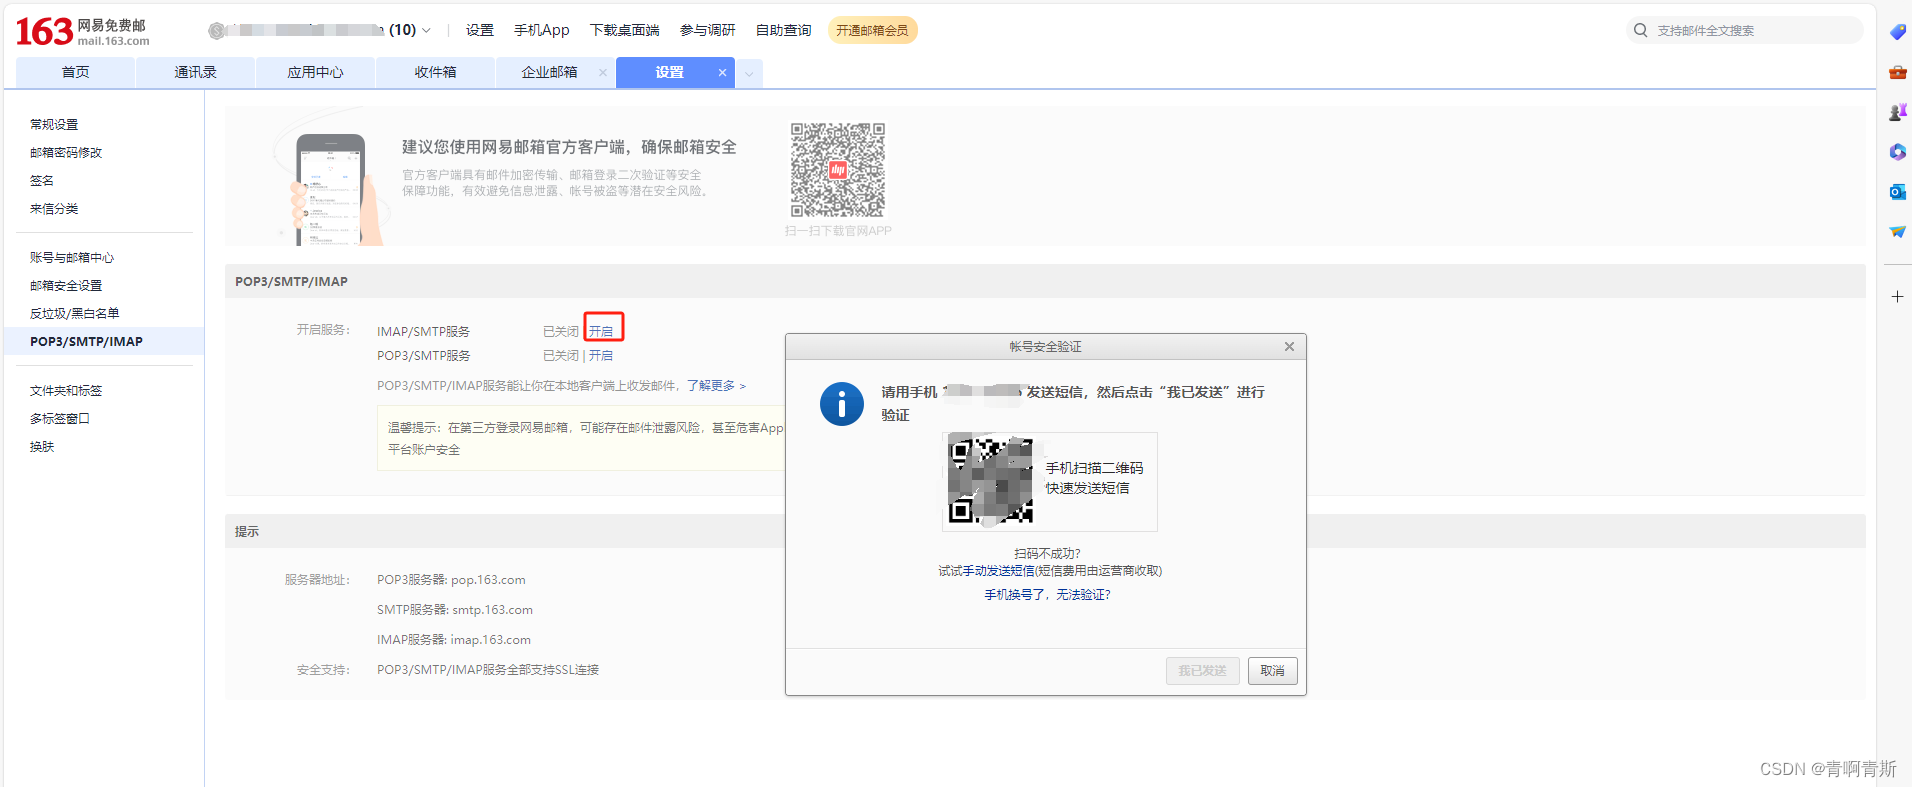
Task: Click 自助查询 in the top menu
Action: click(783, 30)
